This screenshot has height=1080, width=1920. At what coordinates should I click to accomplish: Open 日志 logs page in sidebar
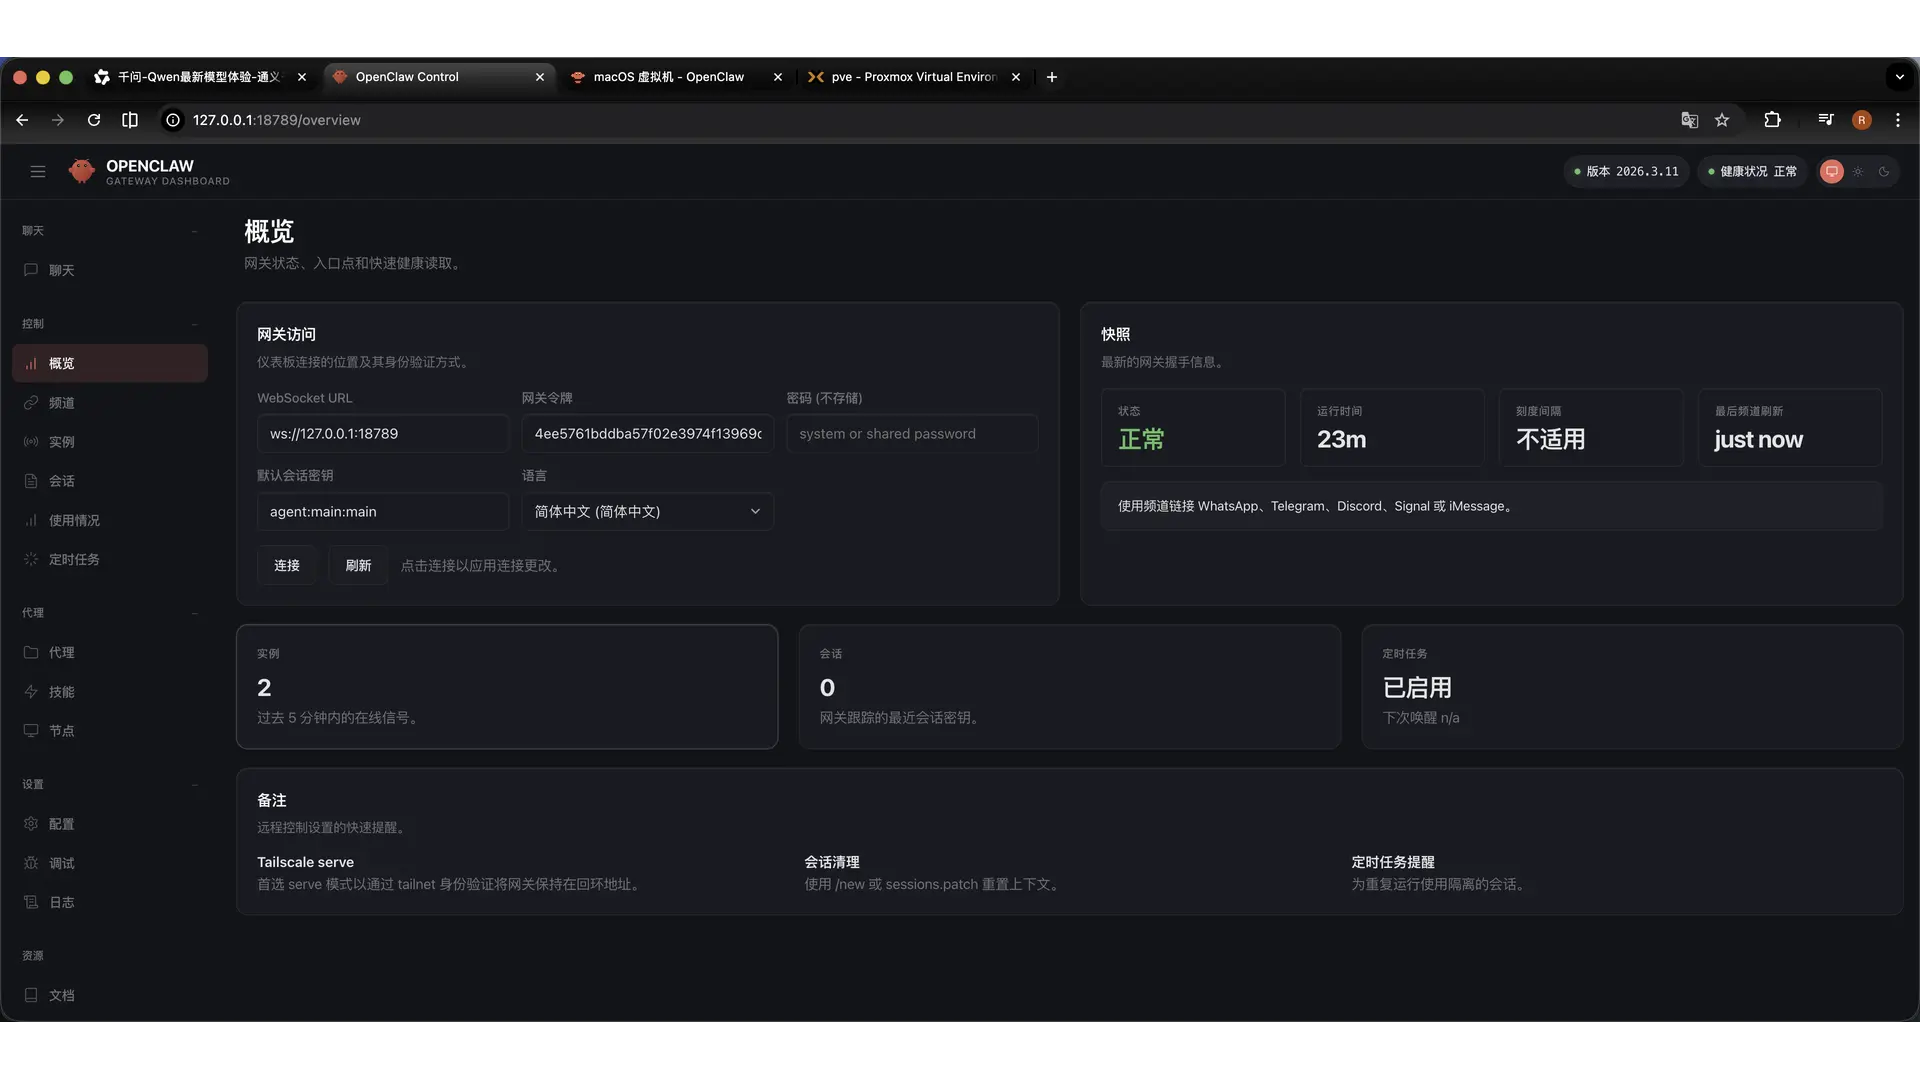click(61, 902)
